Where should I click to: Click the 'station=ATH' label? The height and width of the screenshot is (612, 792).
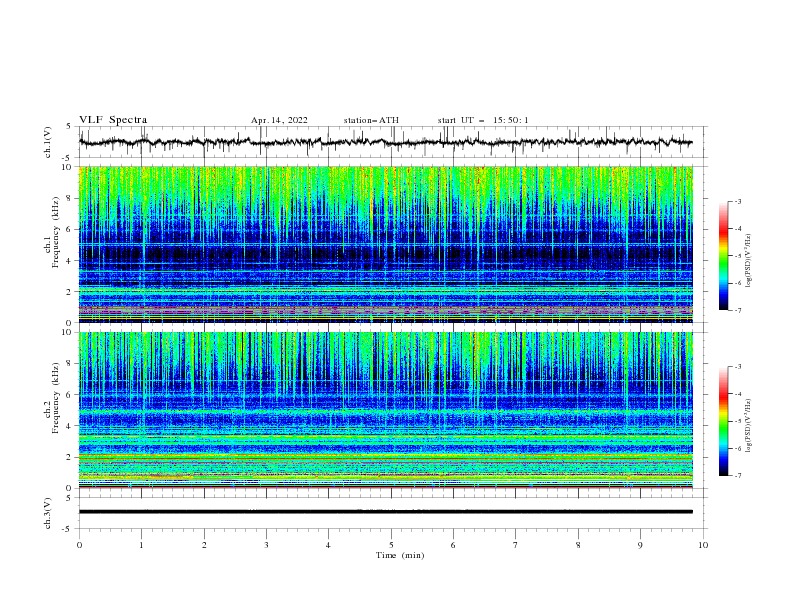[x=371, y=120]
